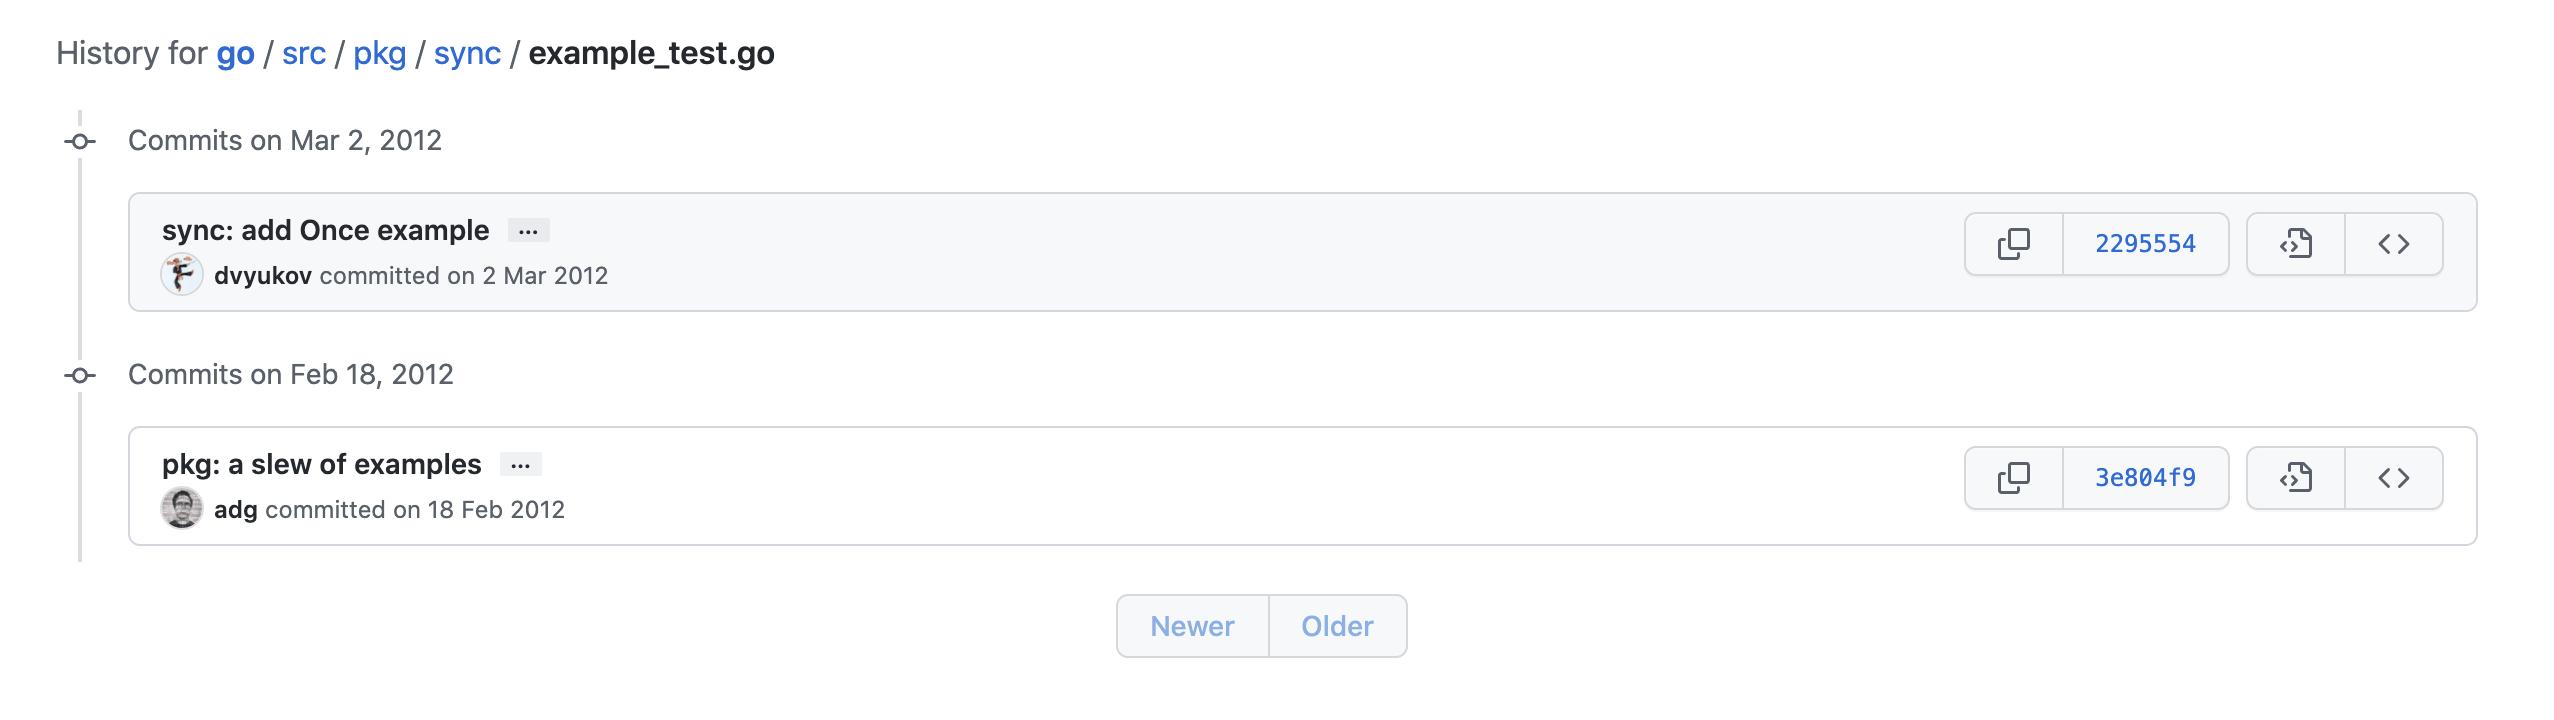
Task: Expand description of 'pkg: a slew of examples'
Action: [x=520, y=465]
